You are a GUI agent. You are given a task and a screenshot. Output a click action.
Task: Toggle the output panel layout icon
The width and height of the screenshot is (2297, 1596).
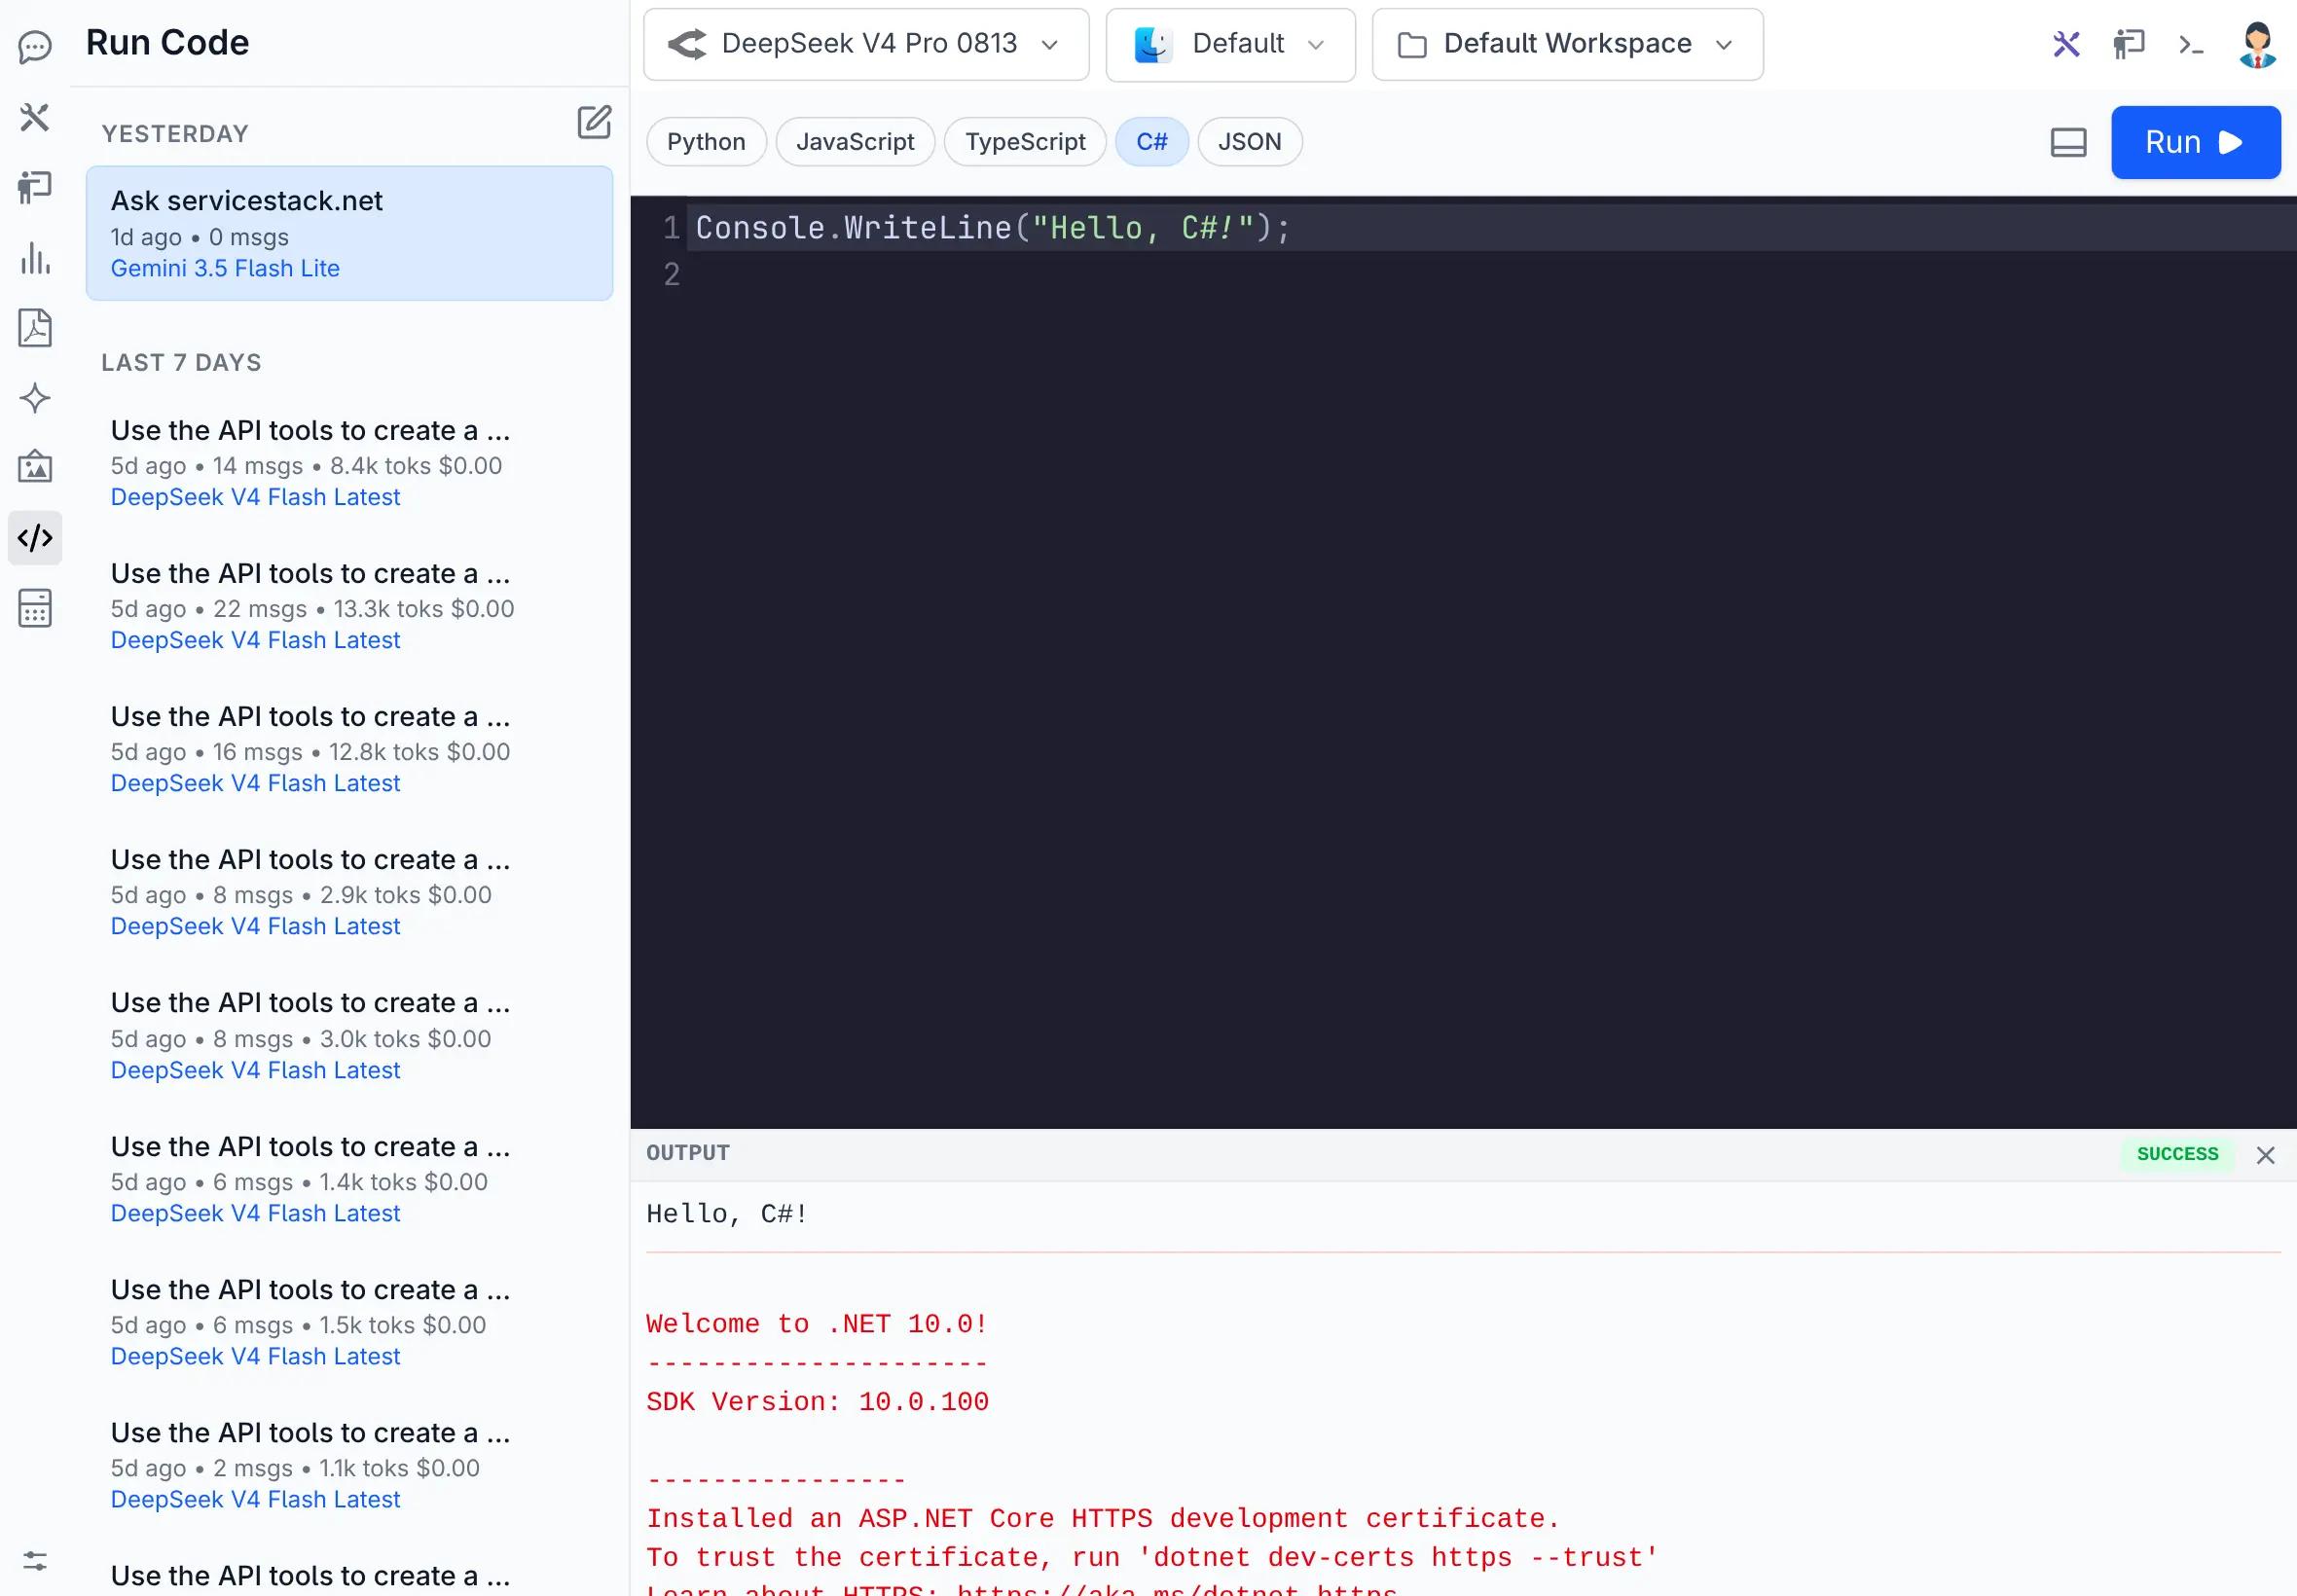coord(2068,142)
